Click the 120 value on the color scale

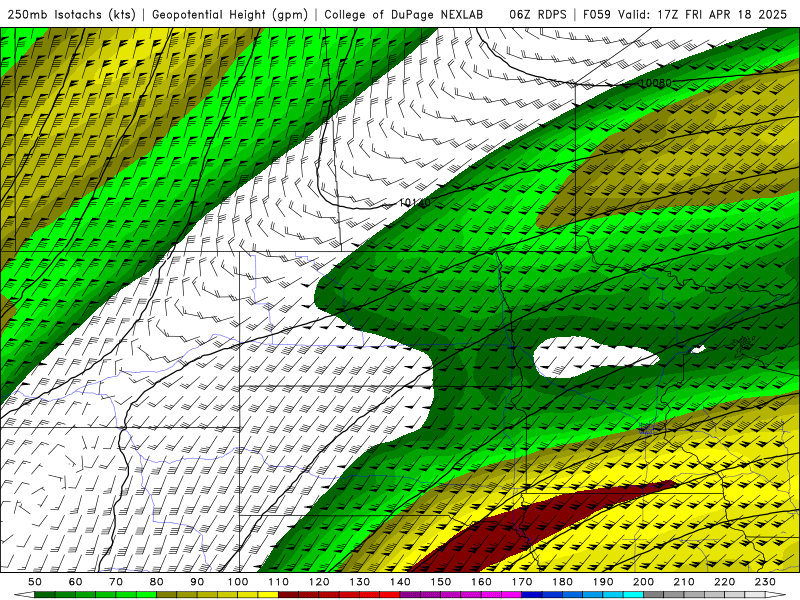pyautogui.click(x=319, y=582)
